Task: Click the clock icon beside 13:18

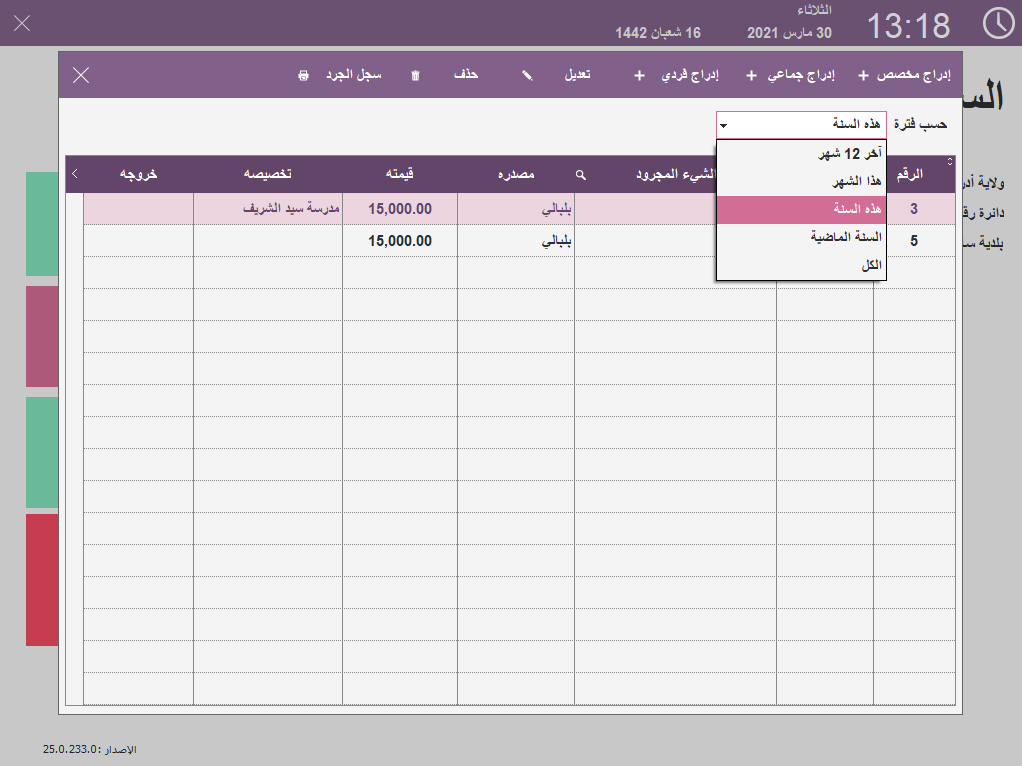Action: point(998,24)
